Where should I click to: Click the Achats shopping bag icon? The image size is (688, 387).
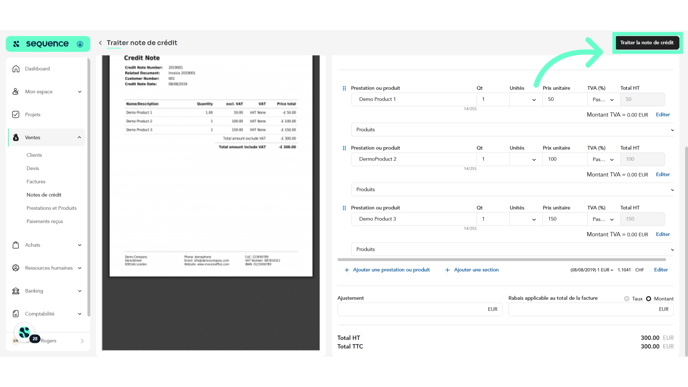click(x=16, y=245)
